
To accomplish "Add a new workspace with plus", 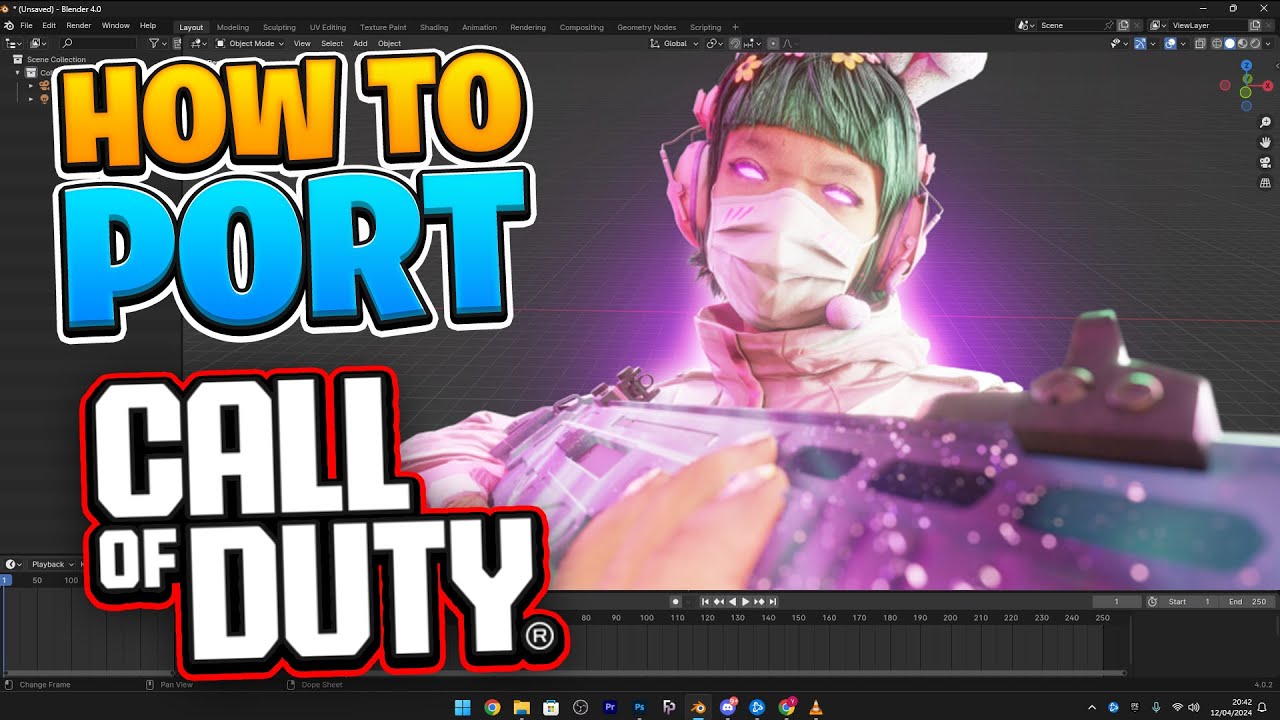I will tap(735, 27).
